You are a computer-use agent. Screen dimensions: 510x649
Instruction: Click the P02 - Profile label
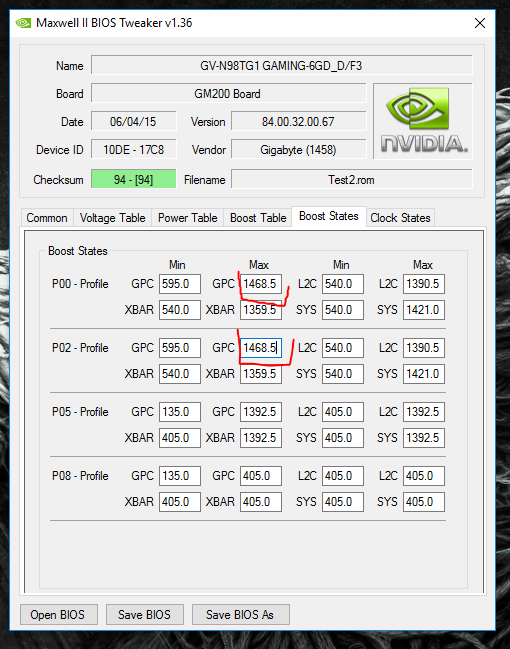click(80, 348)
